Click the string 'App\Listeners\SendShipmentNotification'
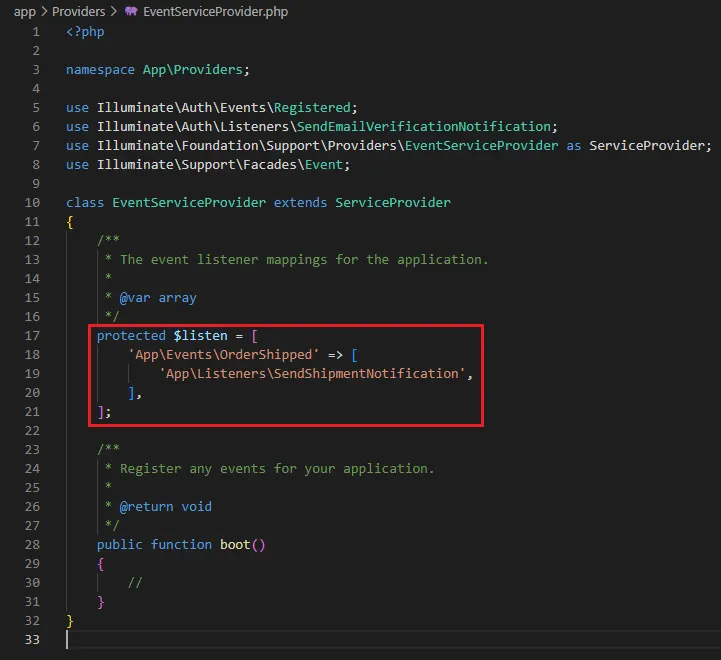 click(312, 374)
